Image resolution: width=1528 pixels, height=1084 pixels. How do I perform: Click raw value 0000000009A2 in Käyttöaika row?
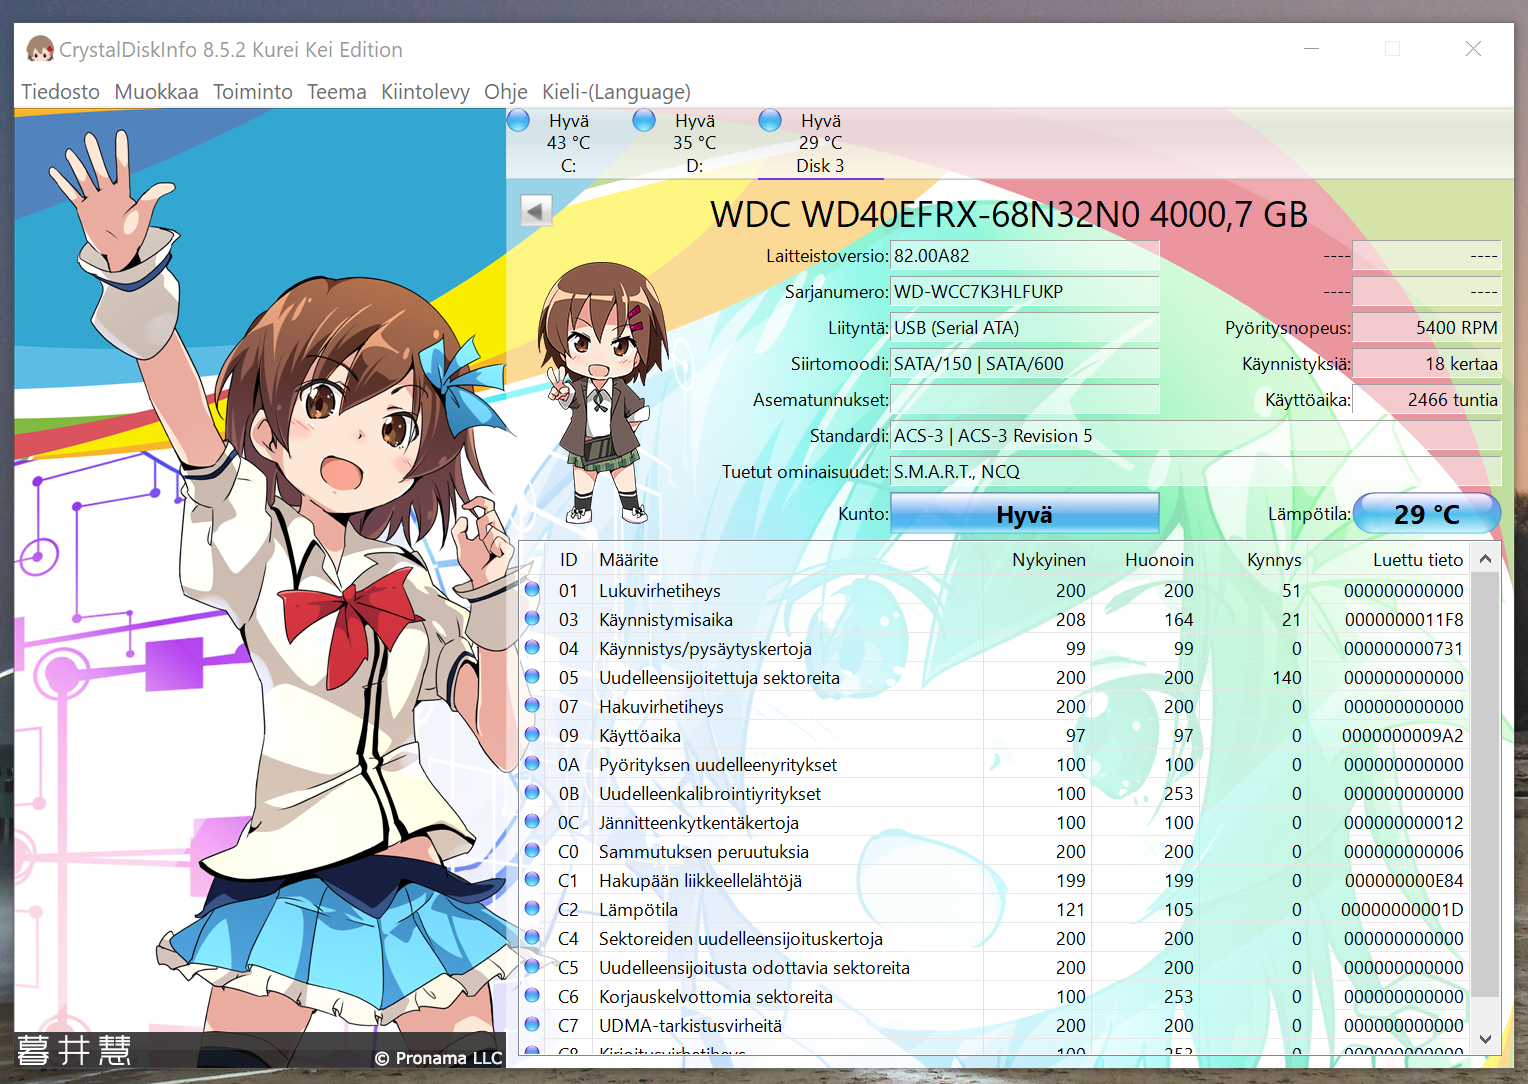[x=1402, y=736]
